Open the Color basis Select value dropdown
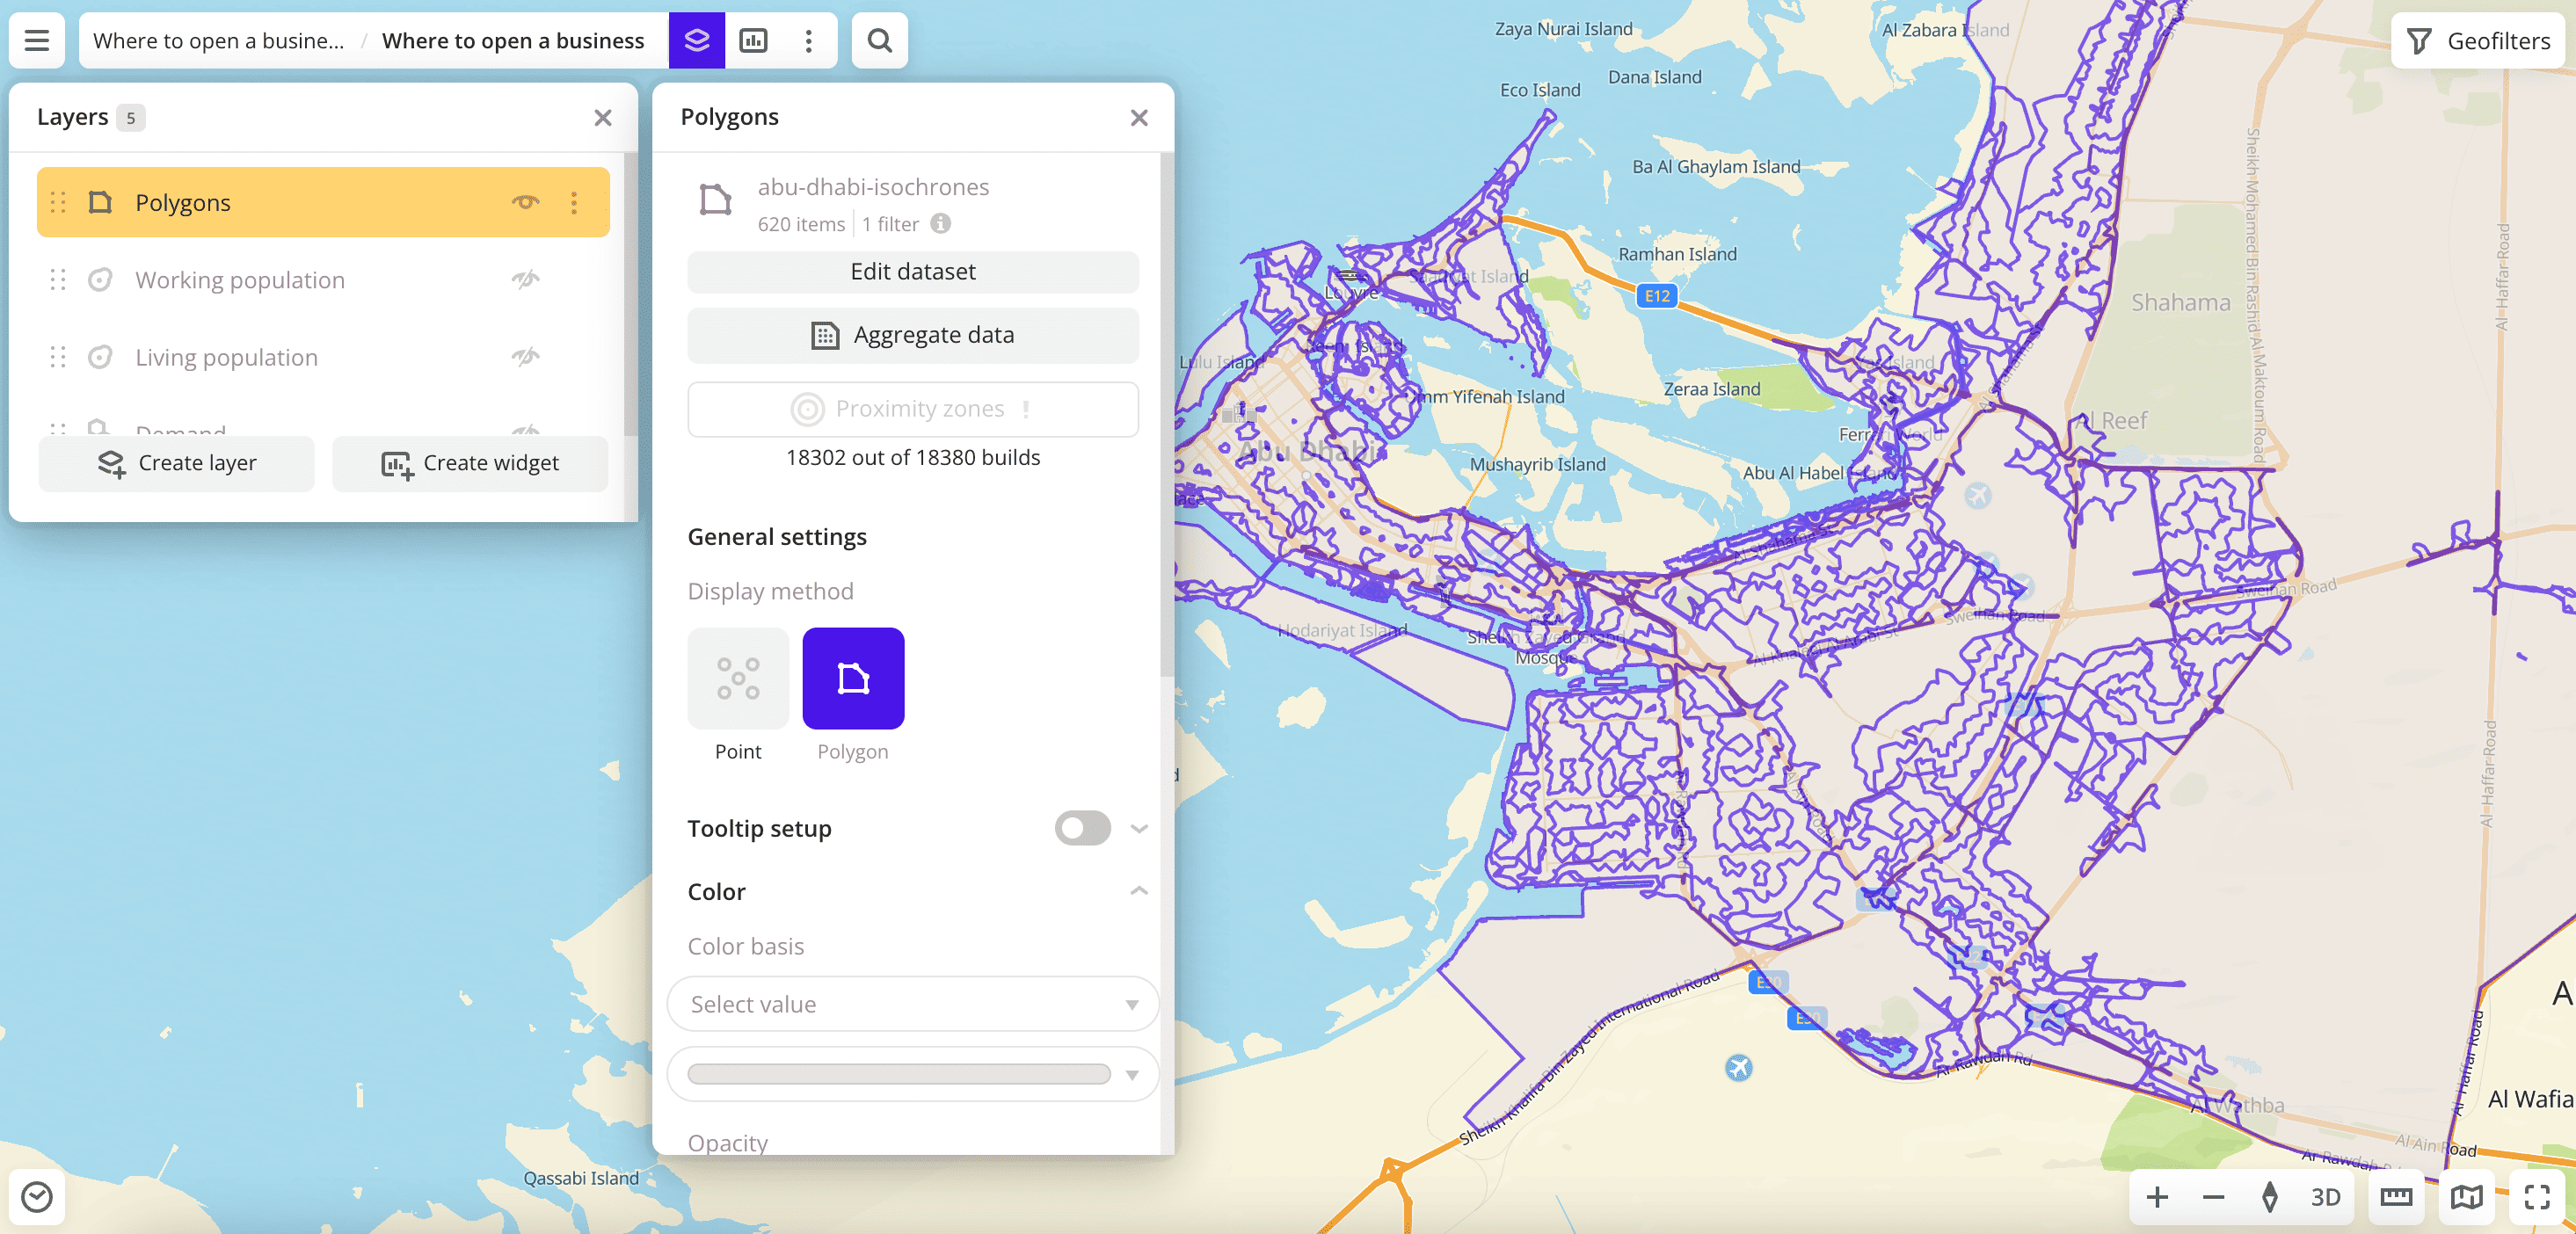The height and width of the screenshot is (1234, 2576). click(x=912, y=1004)
